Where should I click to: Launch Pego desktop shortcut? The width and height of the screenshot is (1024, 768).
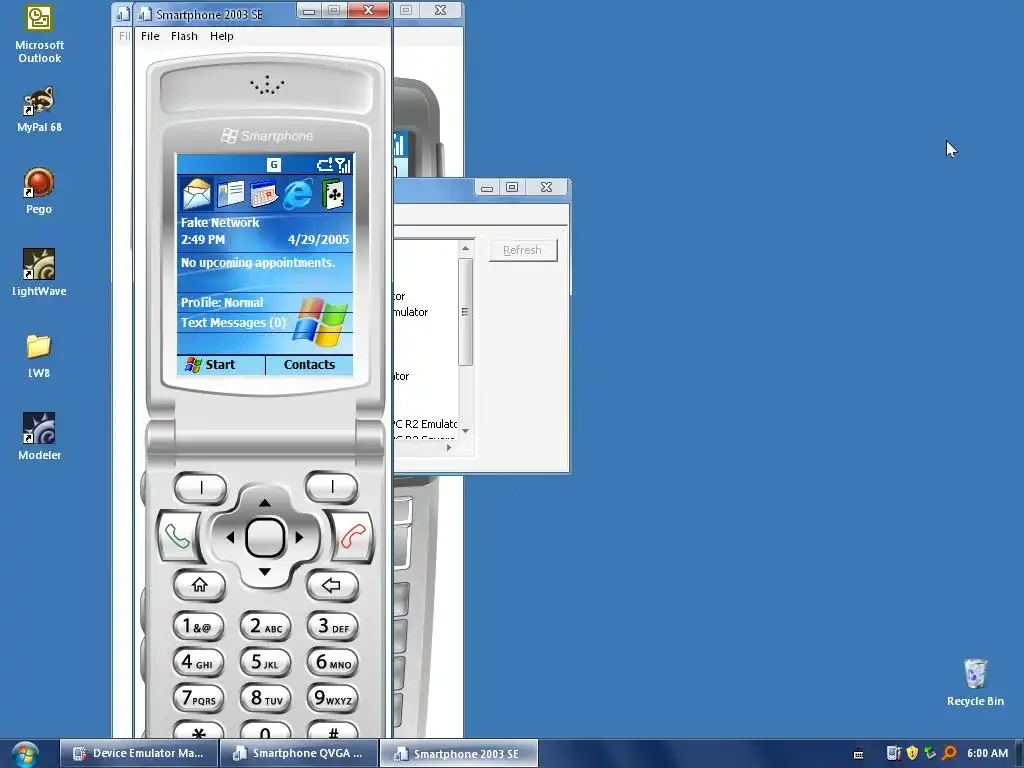39,191
